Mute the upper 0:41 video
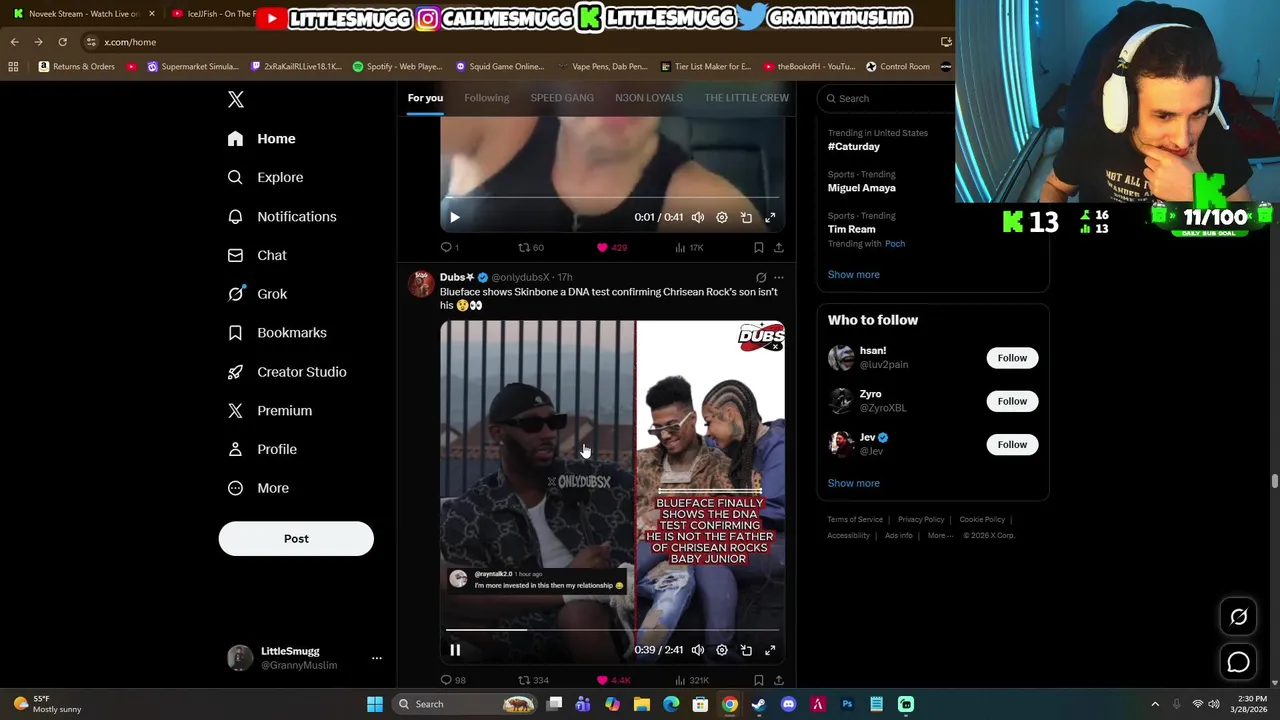 click(698, 217)
